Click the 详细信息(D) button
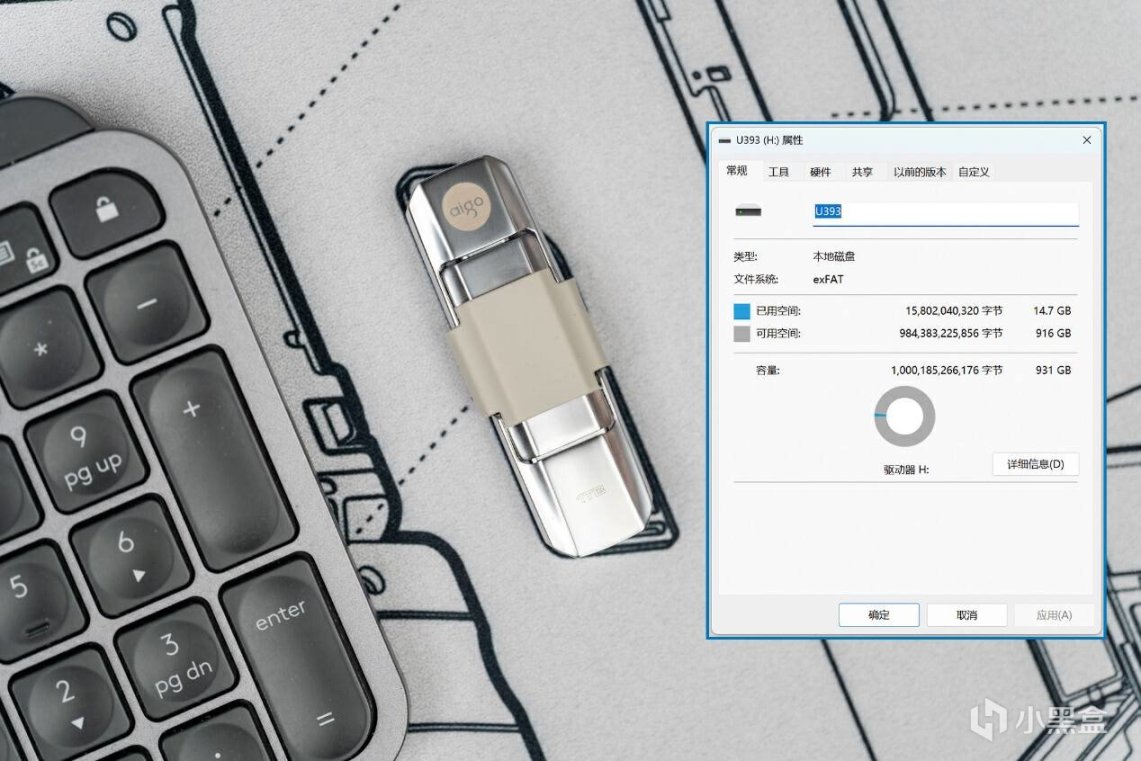The height and width of the screenshot is (761, 1141). (1035, 464)
